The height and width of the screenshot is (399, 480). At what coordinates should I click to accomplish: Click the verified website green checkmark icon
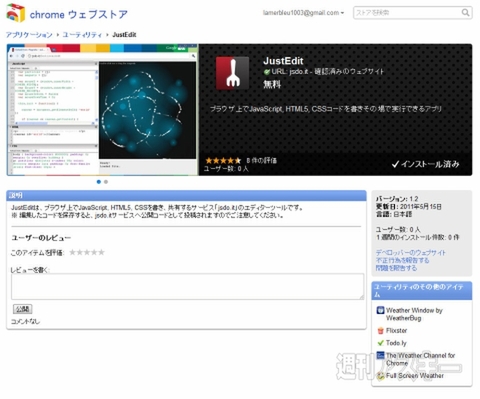tap(267, 72)
